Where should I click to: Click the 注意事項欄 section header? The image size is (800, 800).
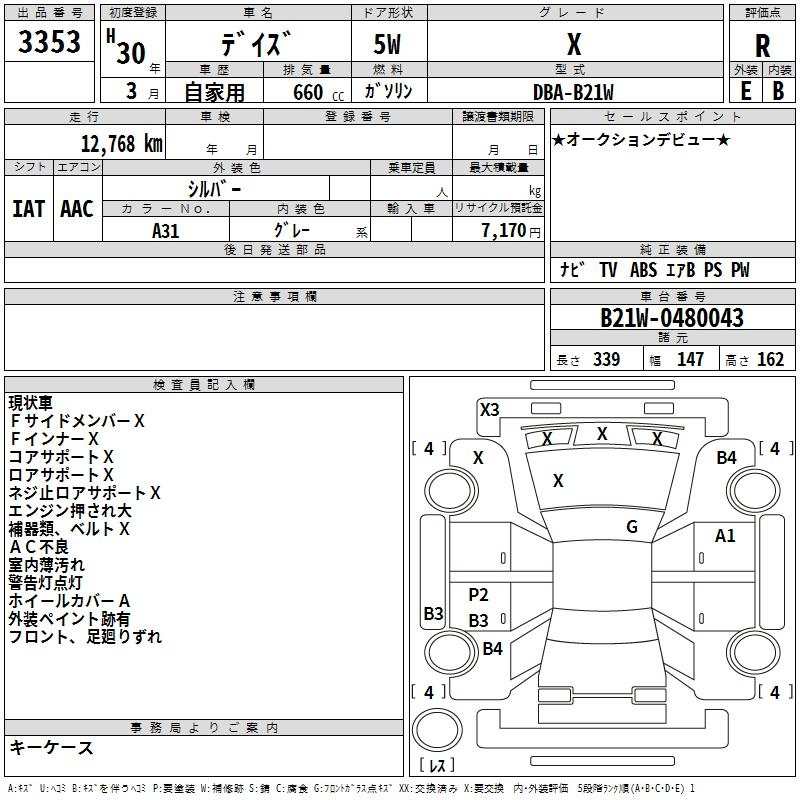pyautogui.click(x=274, y=297)
